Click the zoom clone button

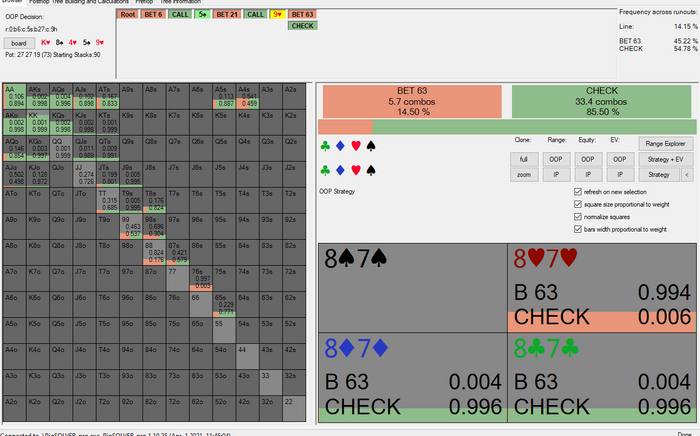[524, 174]
